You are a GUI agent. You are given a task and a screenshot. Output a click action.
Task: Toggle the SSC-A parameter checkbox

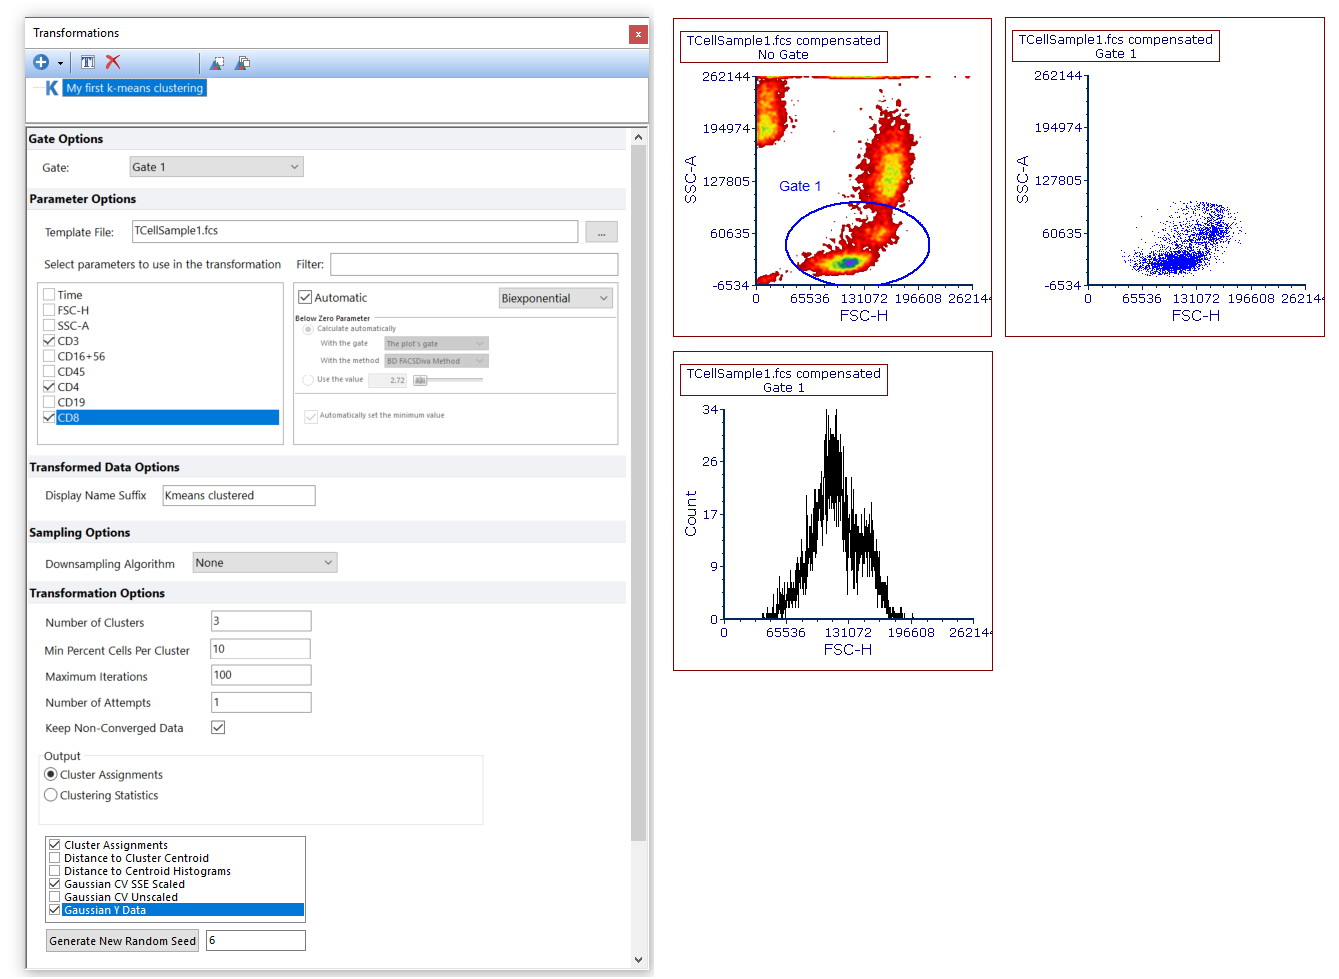click(49, 326)
